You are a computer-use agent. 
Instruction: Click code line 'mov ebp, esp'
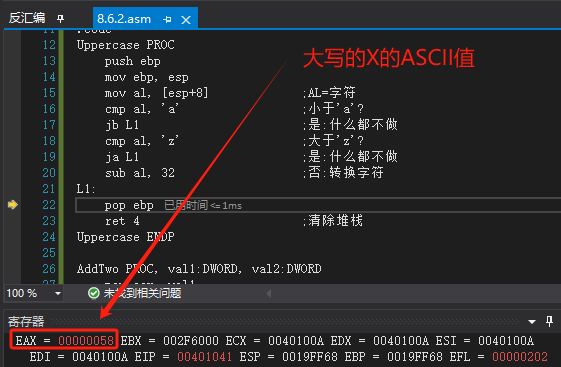pos(146,77)
